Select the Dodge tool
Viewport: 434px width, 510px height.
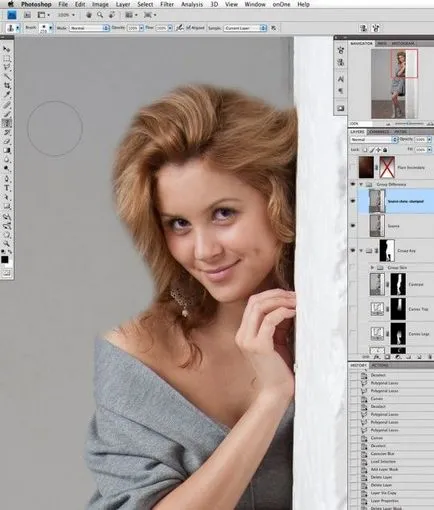[7, 169]
